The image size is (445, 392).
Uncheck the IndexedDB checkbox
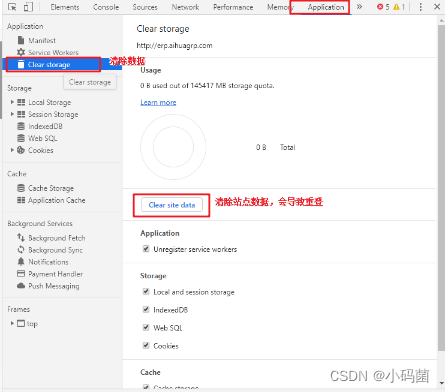point(146,309)
